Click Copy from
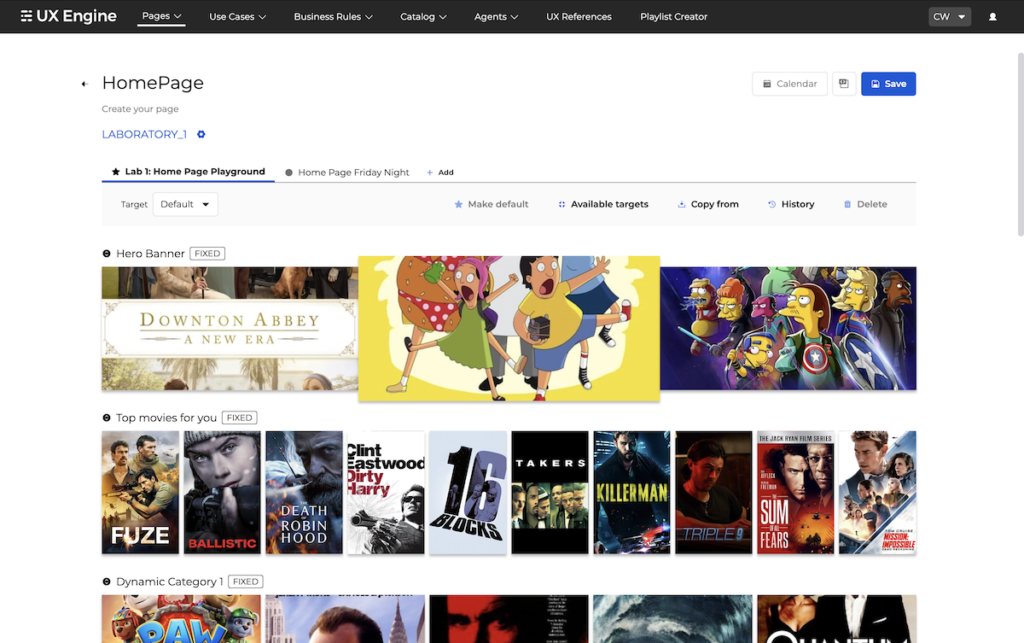This screenshot has height=643, width=1024. (708, 204)
